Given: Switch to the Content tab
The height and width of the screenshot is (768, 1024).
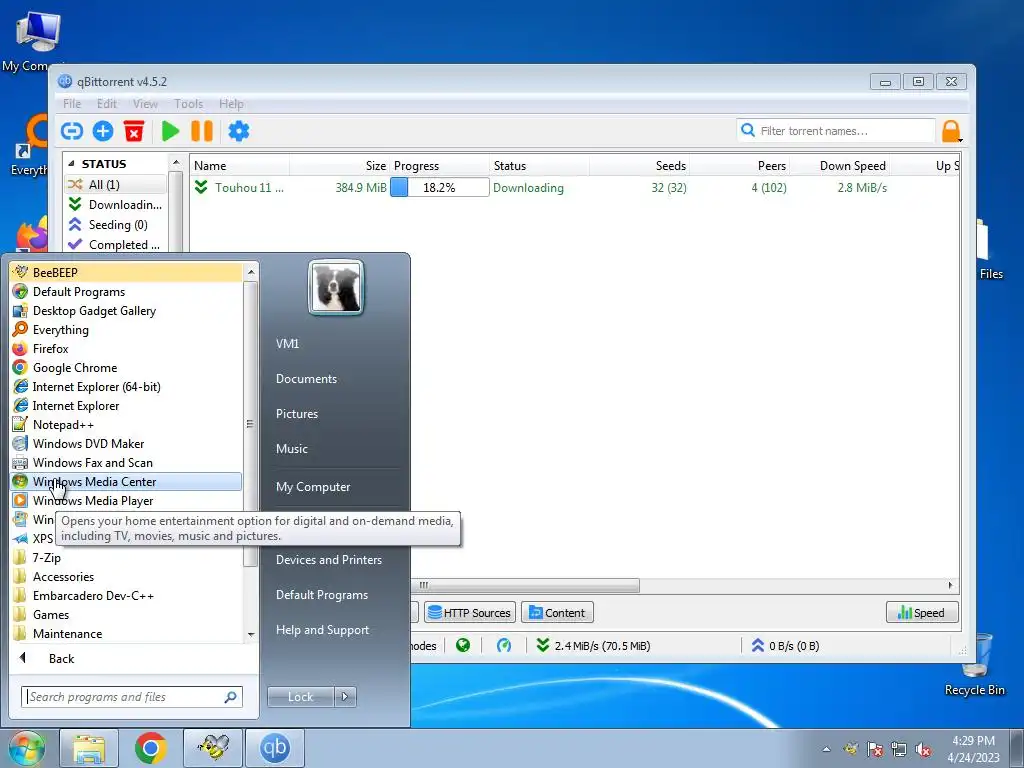Looking at the screenshot, I should click(557, 613).
